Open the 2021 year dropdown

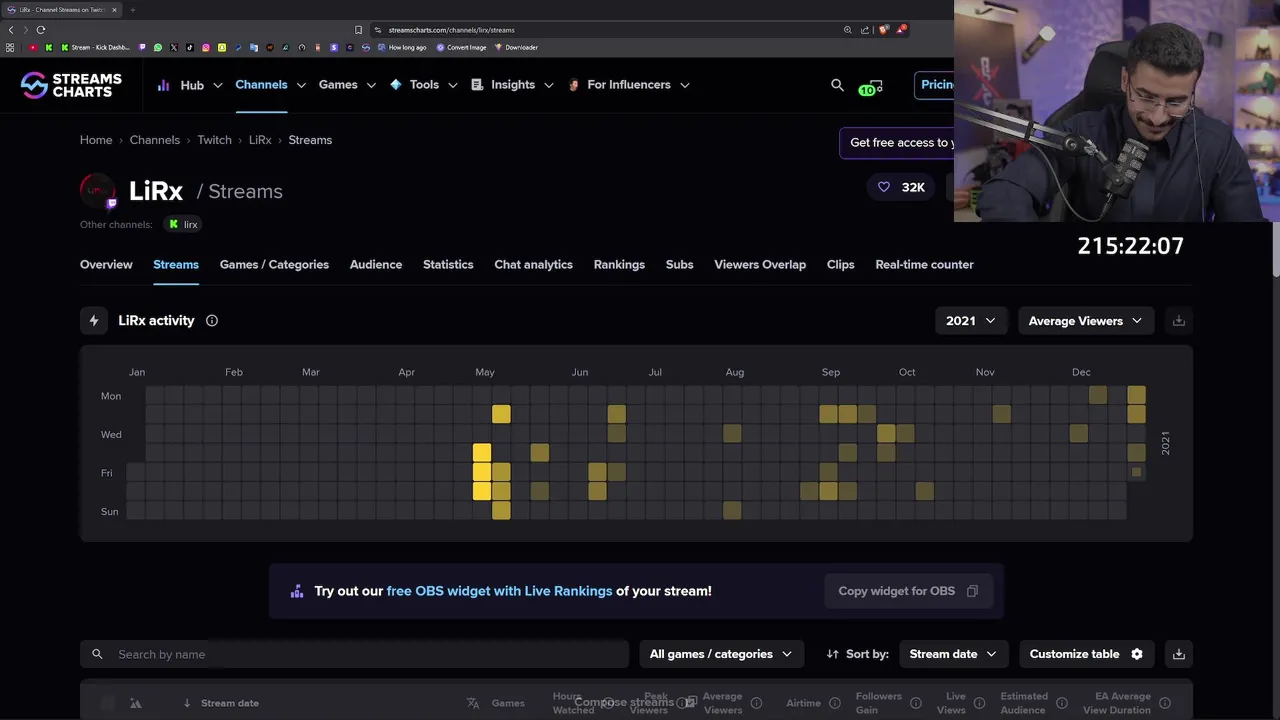click(x=970, y=321)
